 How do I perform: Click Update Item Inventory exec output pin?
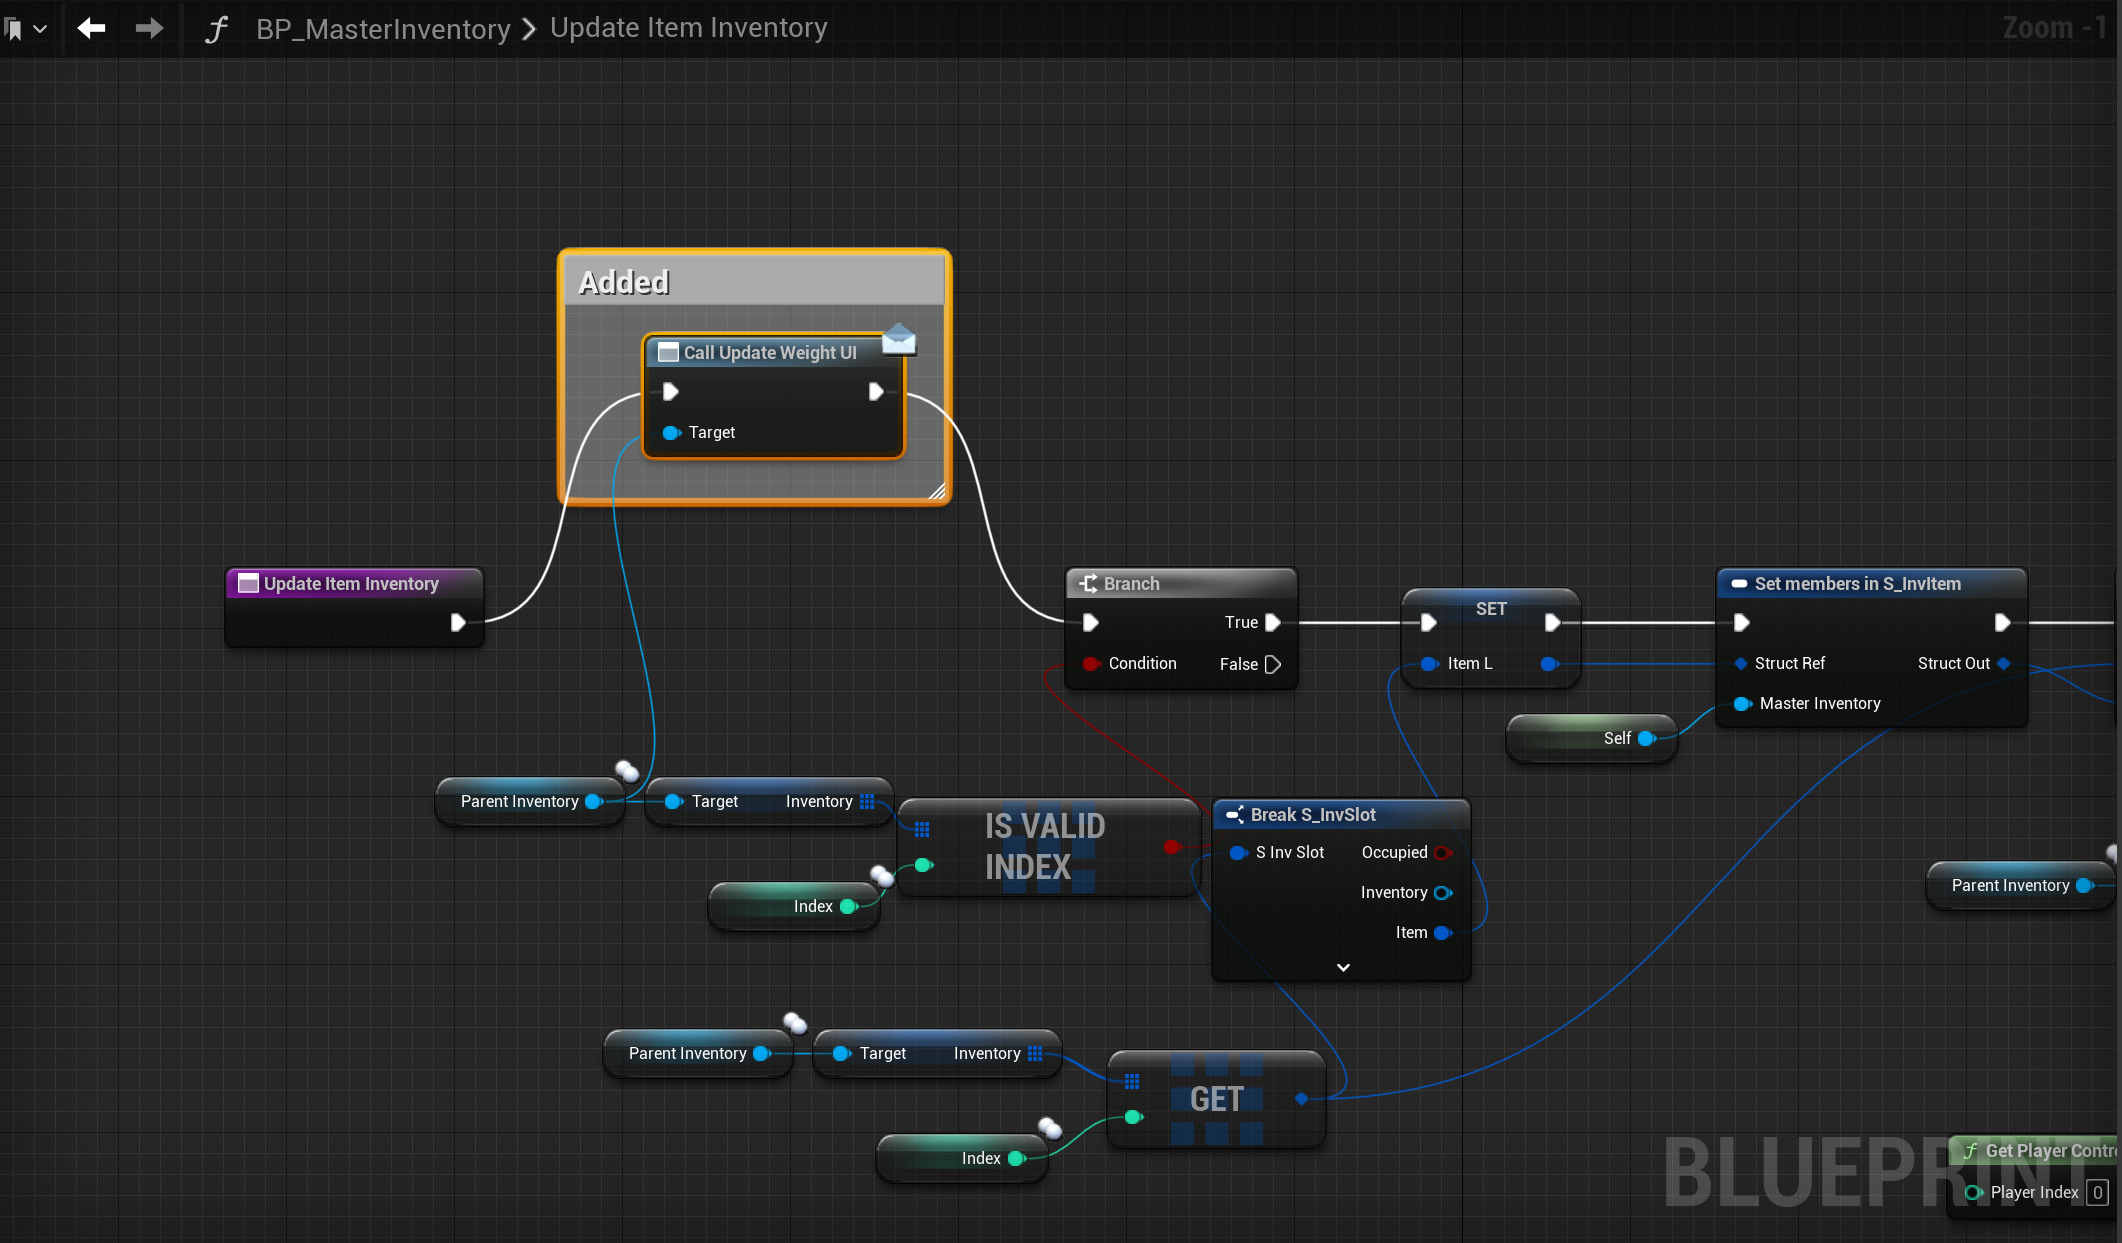(458, 622)
